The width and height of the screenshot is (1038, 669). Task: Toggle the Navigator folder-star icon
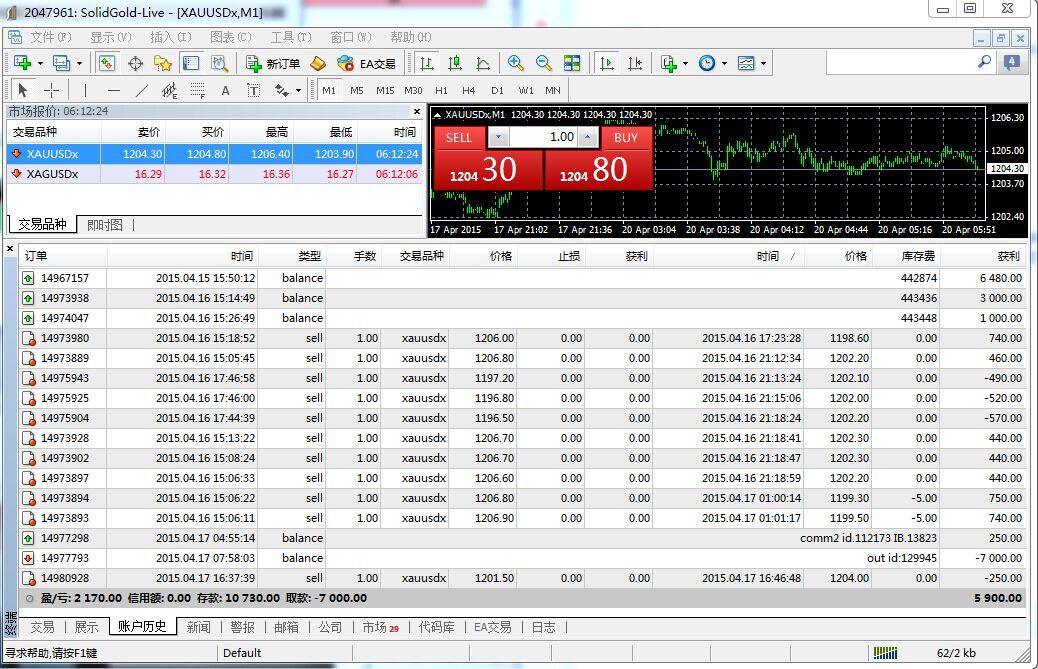point(163,63)
